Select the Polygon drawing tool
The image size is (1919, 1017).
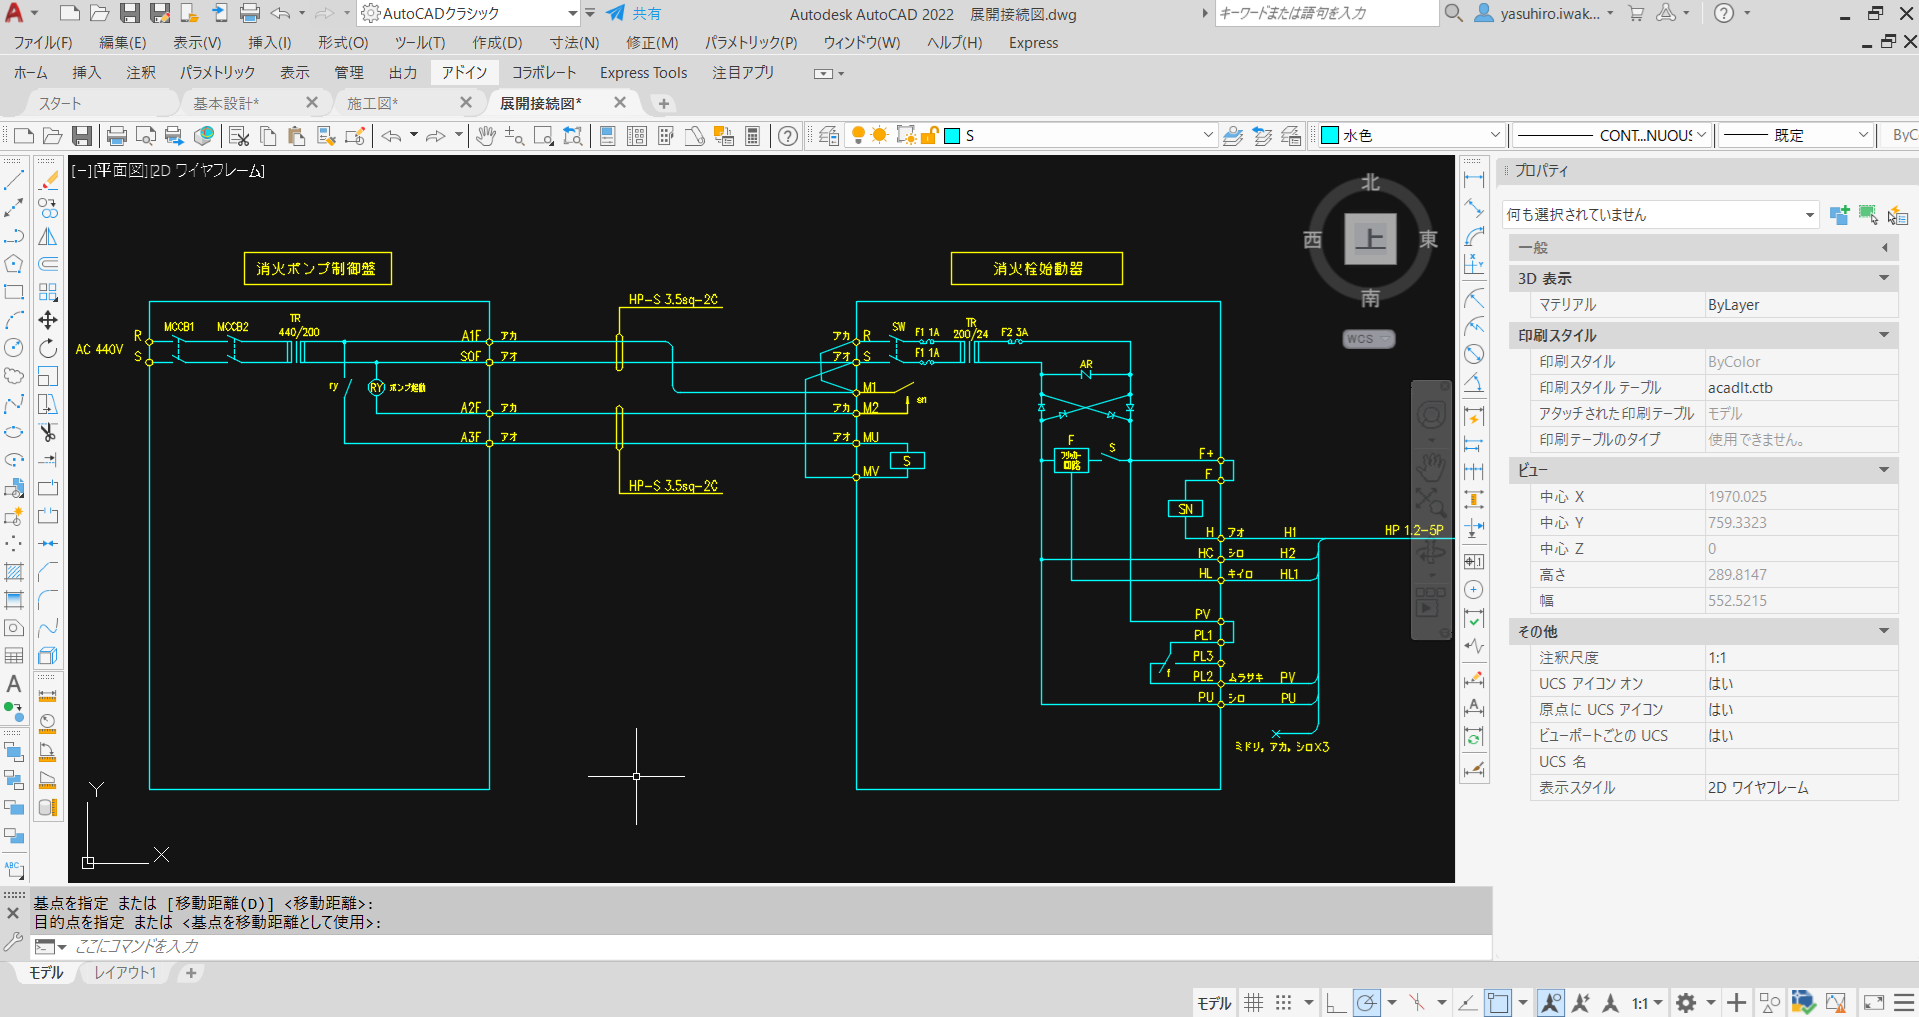[14, 264]
